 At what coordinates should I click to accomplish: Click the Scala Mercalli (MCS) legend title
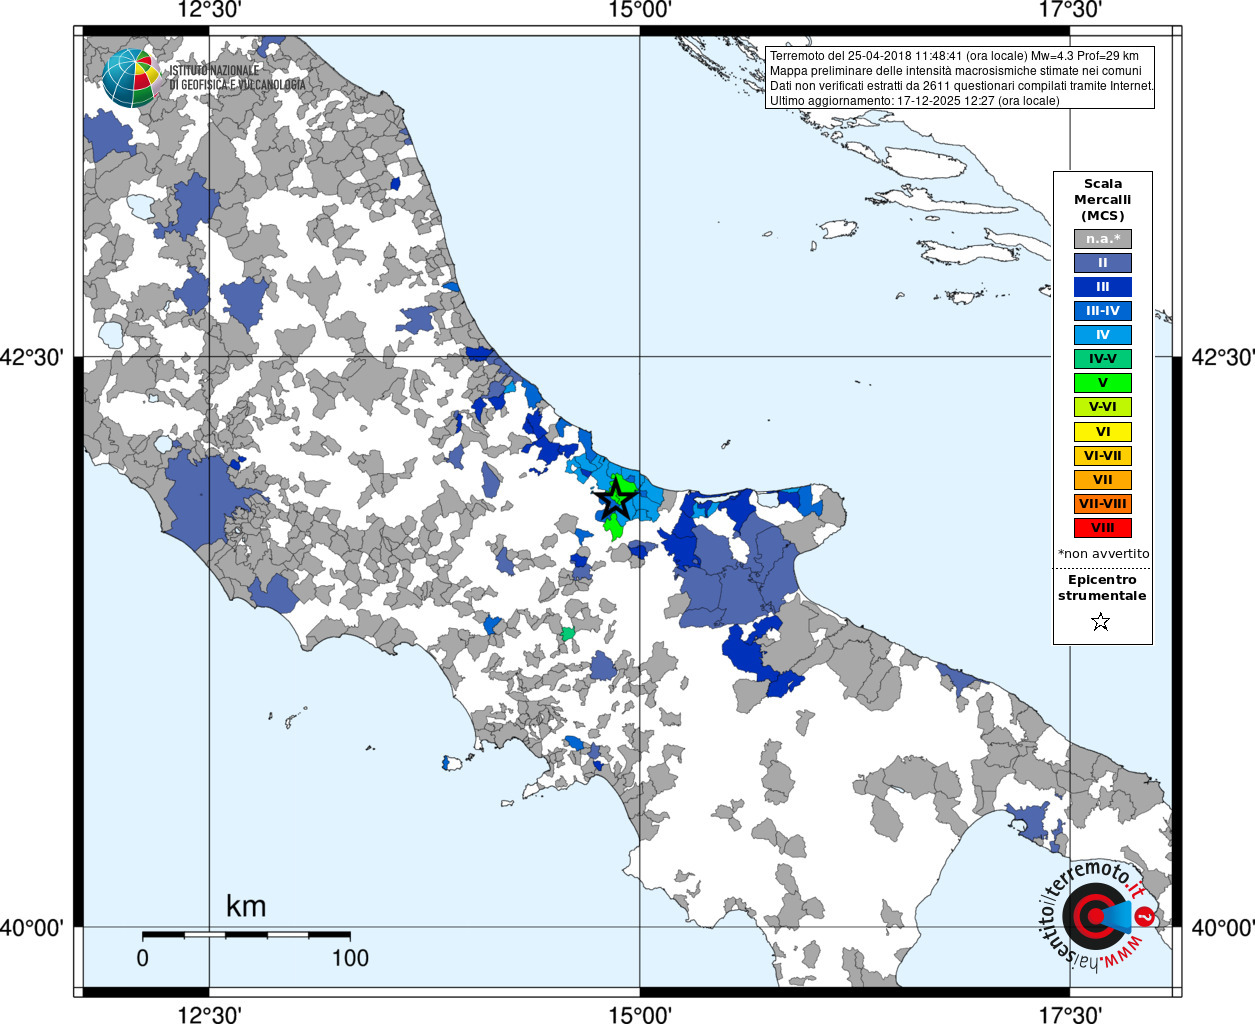[1103, 200]
